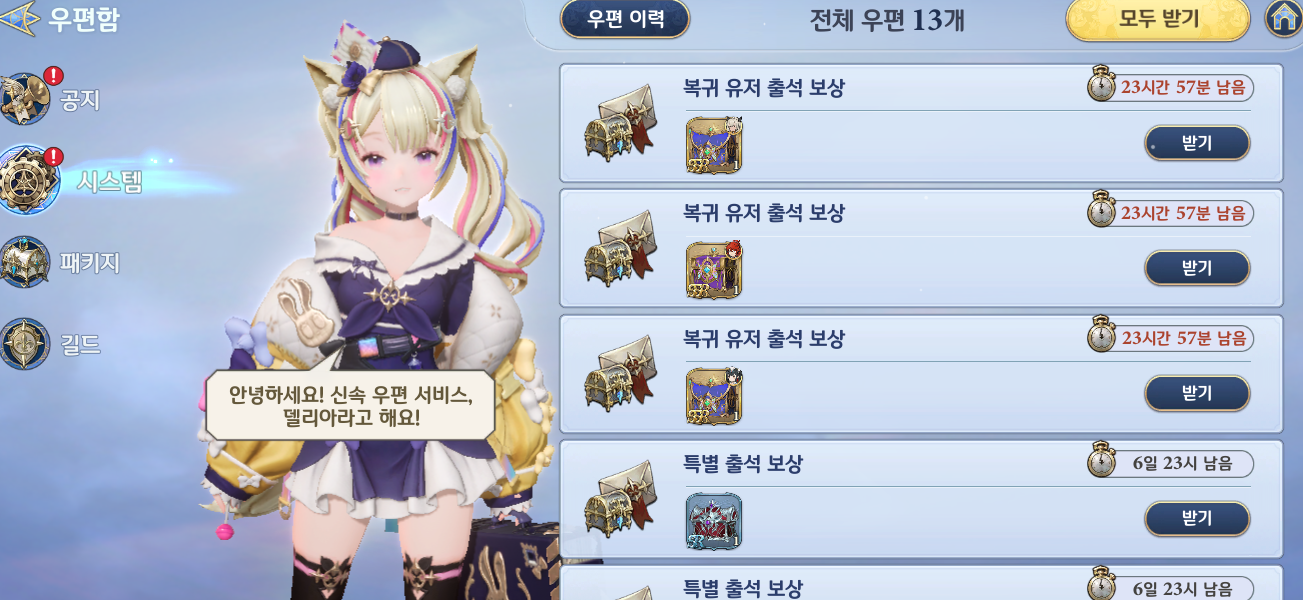
Task: Click the 우편 이력 button
Action: (625, 19)
